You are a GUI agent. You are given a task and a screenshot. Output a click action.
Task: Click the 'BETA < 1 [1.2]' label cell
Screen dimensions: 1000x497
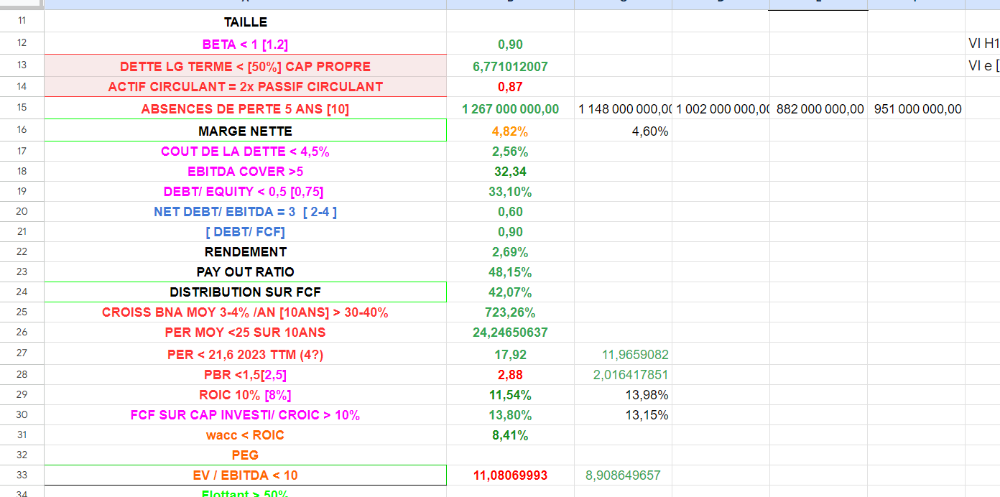pyautogui.click(x=245, y=44)
